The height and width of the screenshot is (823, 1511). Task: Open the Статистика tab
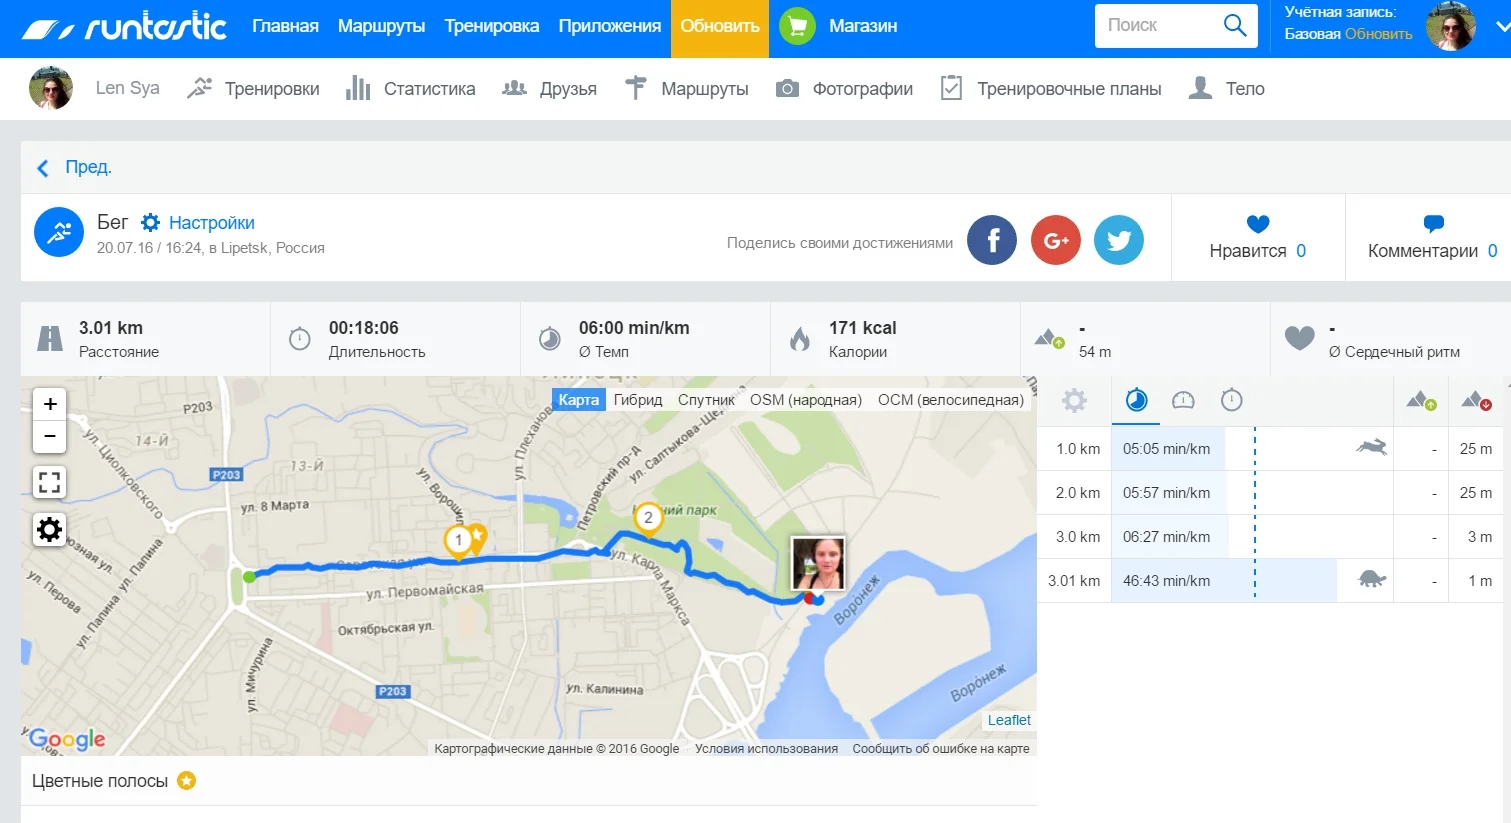pyautogui.click(x=411, y=89)
